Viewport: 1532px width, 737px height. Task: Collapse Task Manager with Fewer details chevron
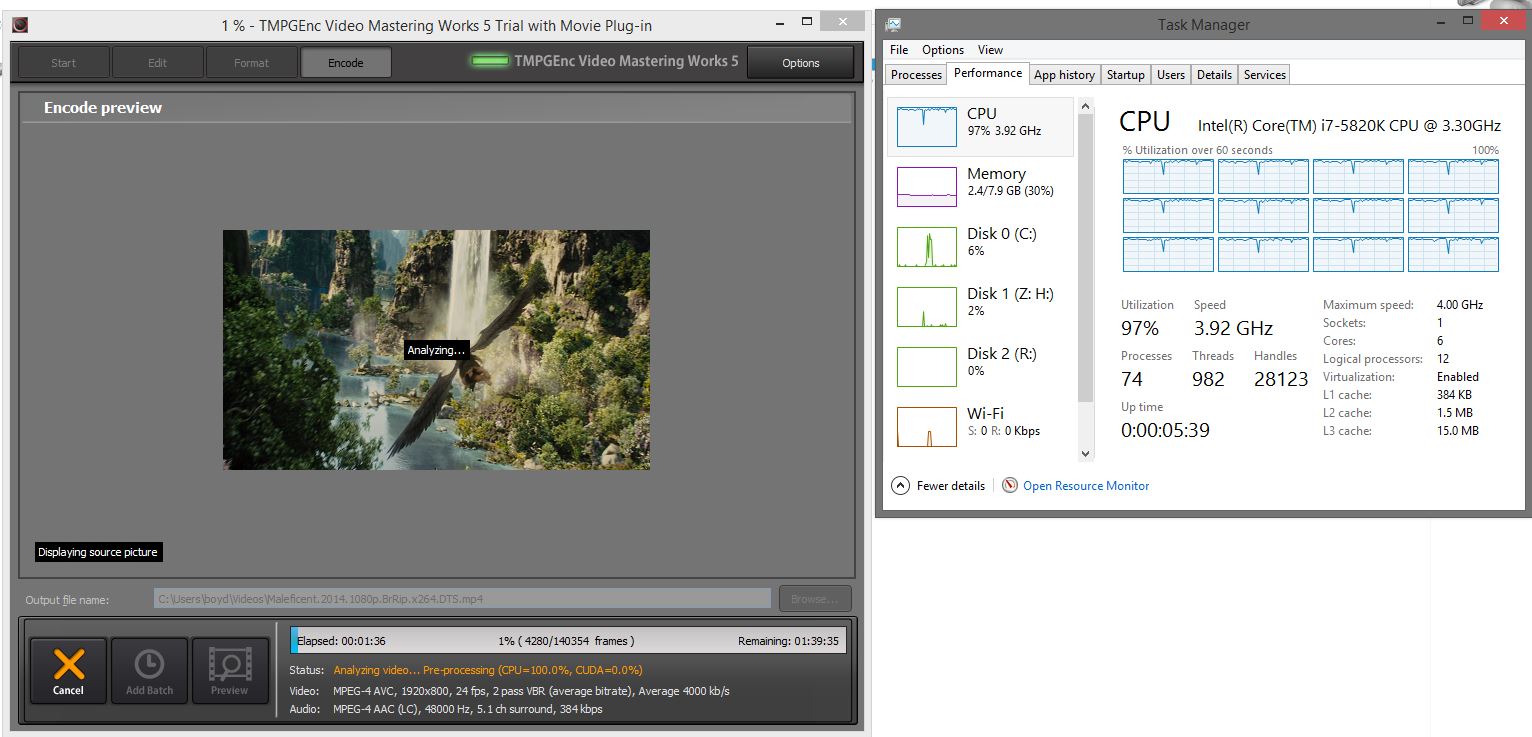[x=900, y=485]
